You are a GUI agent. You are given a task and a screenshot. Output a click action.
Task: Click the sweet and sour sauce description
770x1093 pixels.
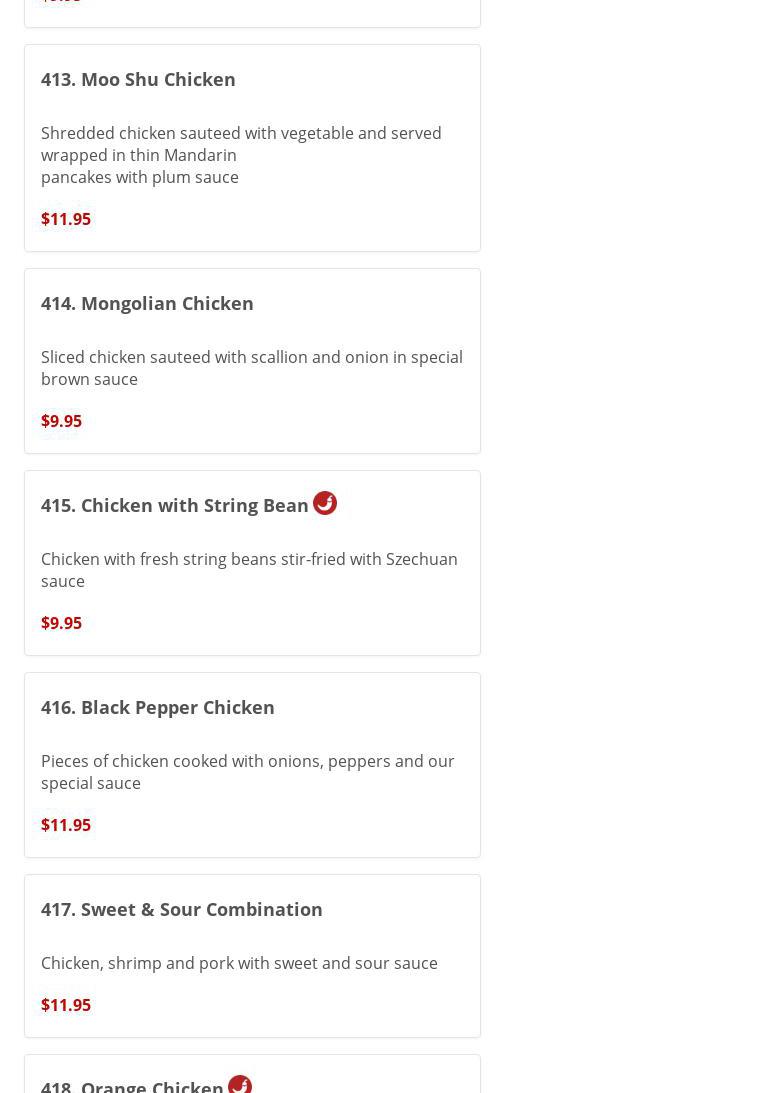click(239, 963)
